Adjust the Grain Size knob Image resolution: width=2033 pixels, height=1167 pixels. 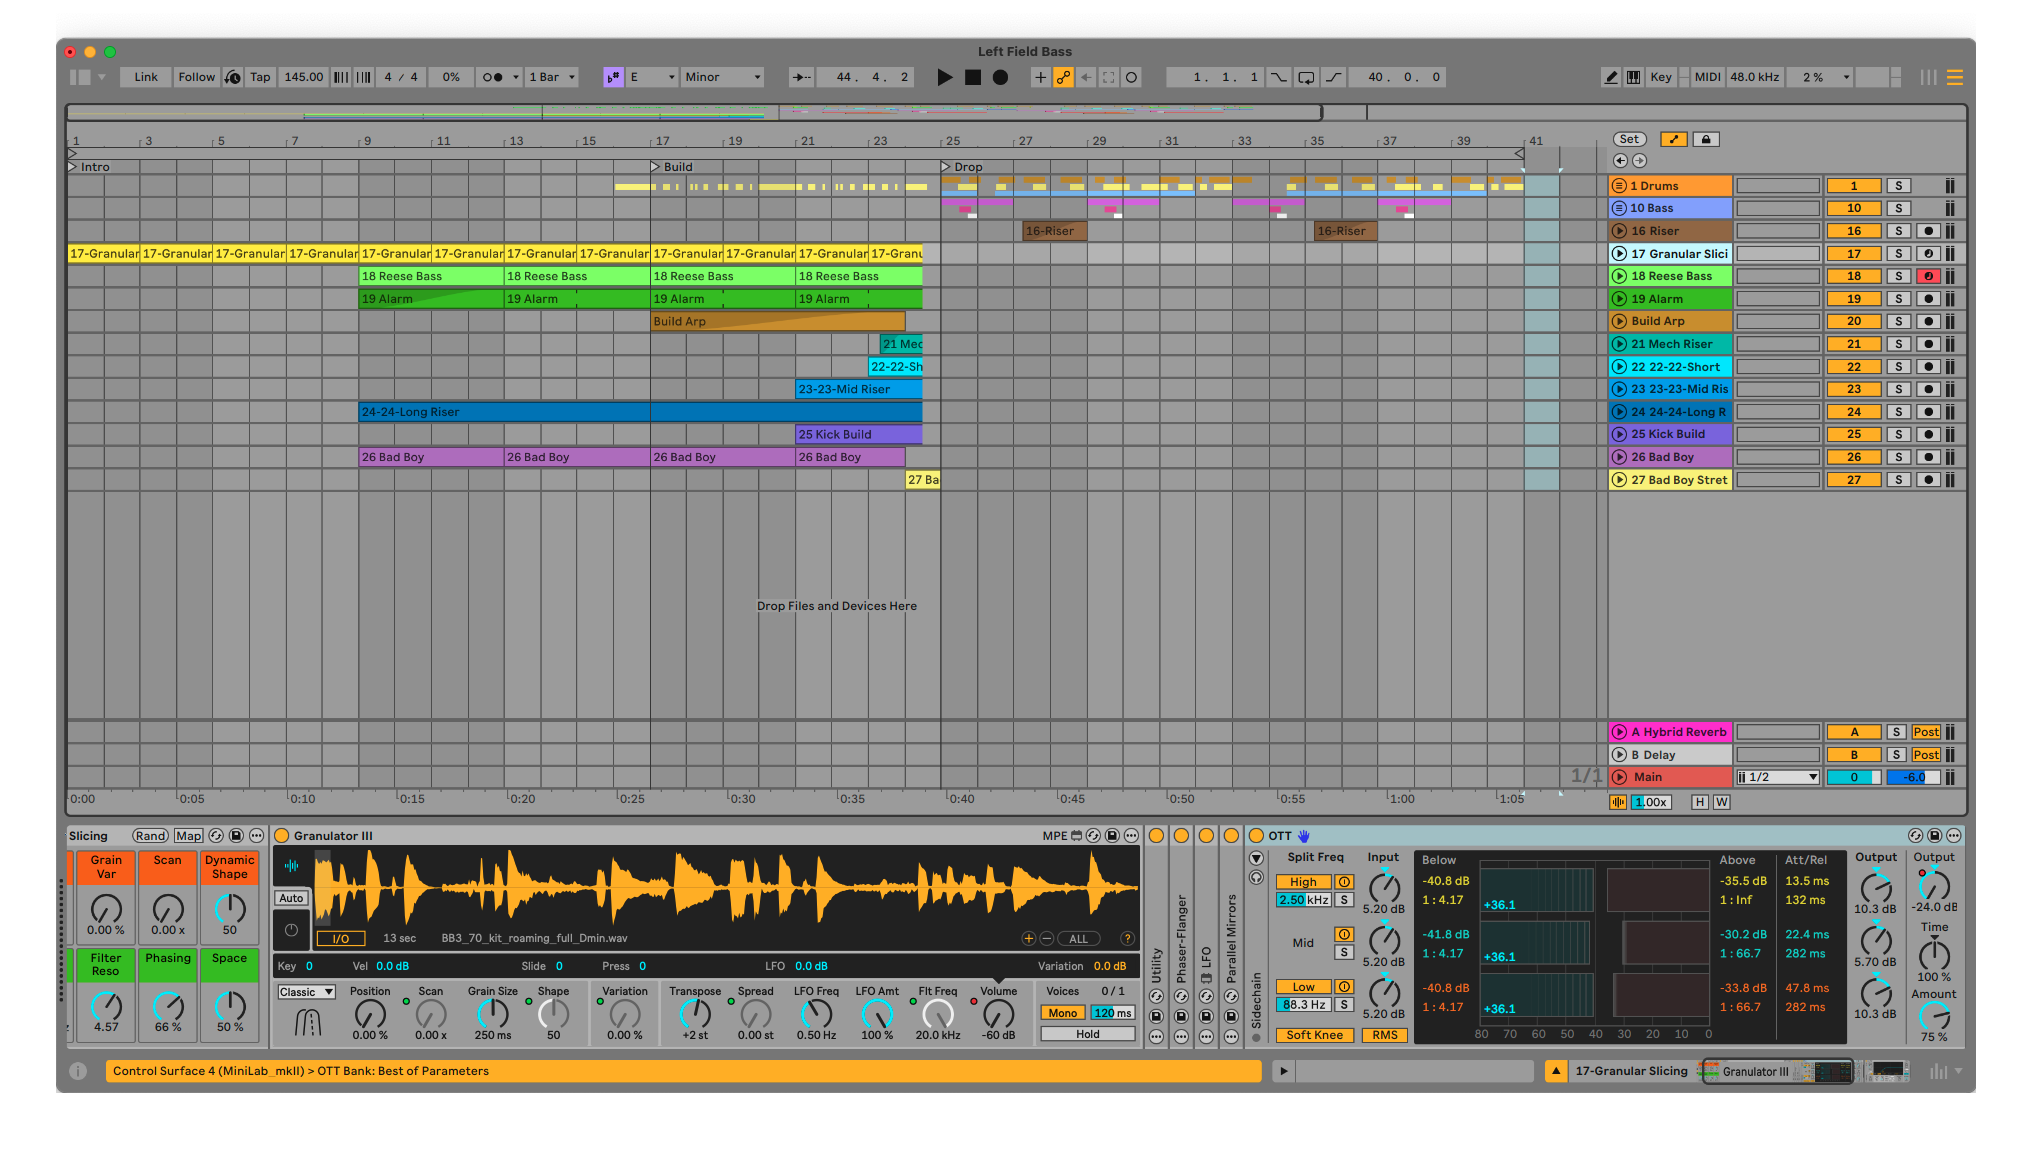492,1013
